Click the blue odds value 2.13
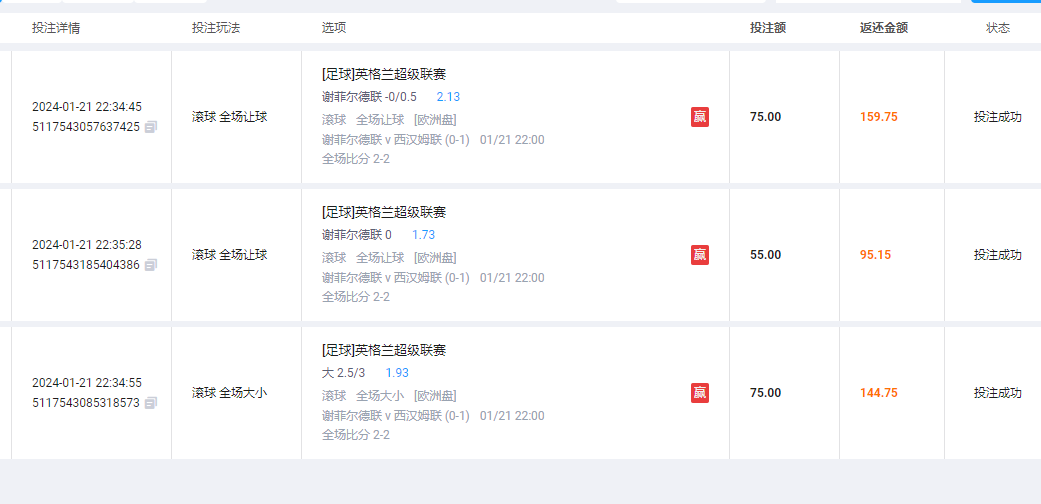Viewport: 1041px width, 504px height. coord(448,97)
